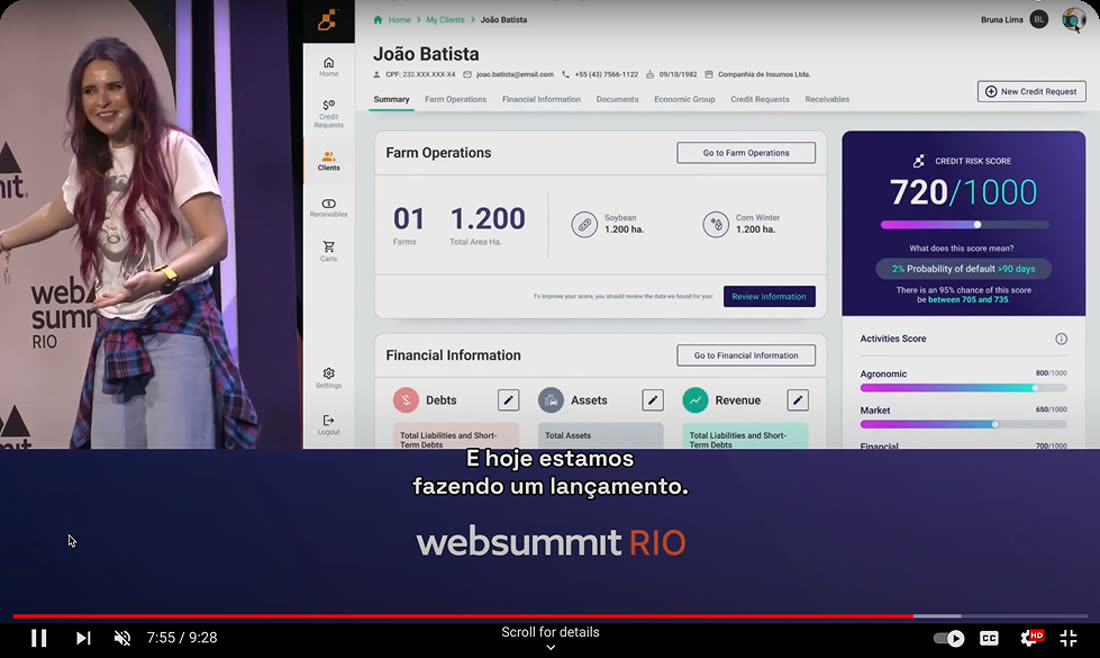Click the Corn Winter crop icon
Viewport: 1100px width, 658px height.
click(x=716, y=224)
